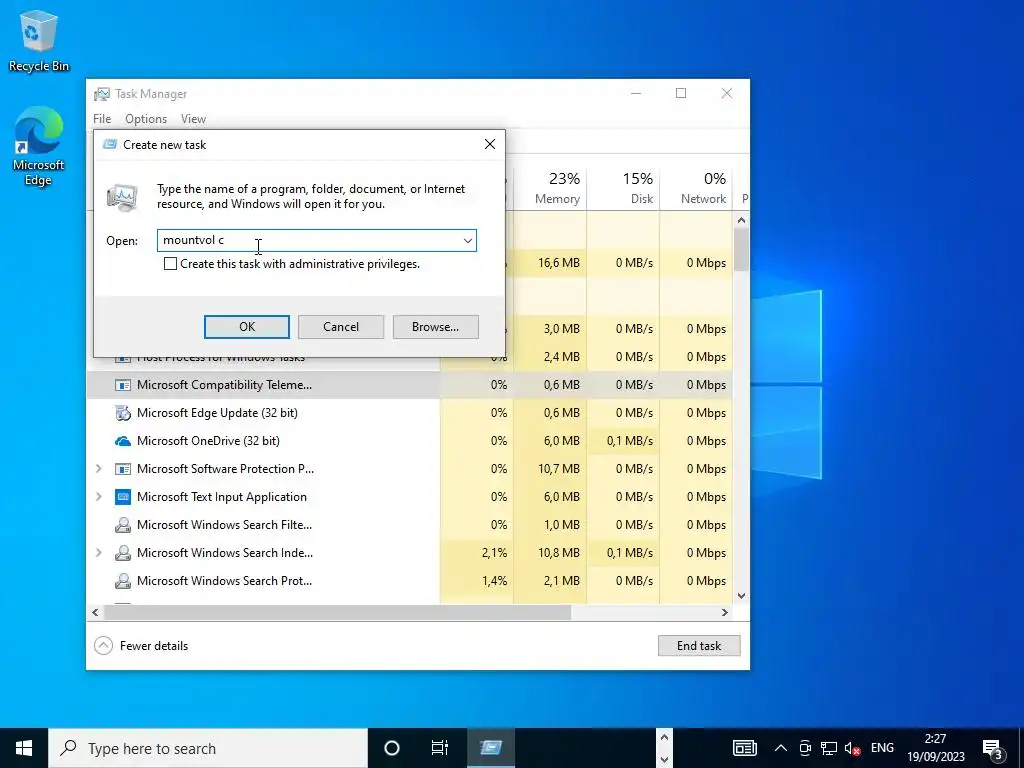Open the View menu in Task Manager
Screen dimensions: 1024x768
[x=193, y=119]
